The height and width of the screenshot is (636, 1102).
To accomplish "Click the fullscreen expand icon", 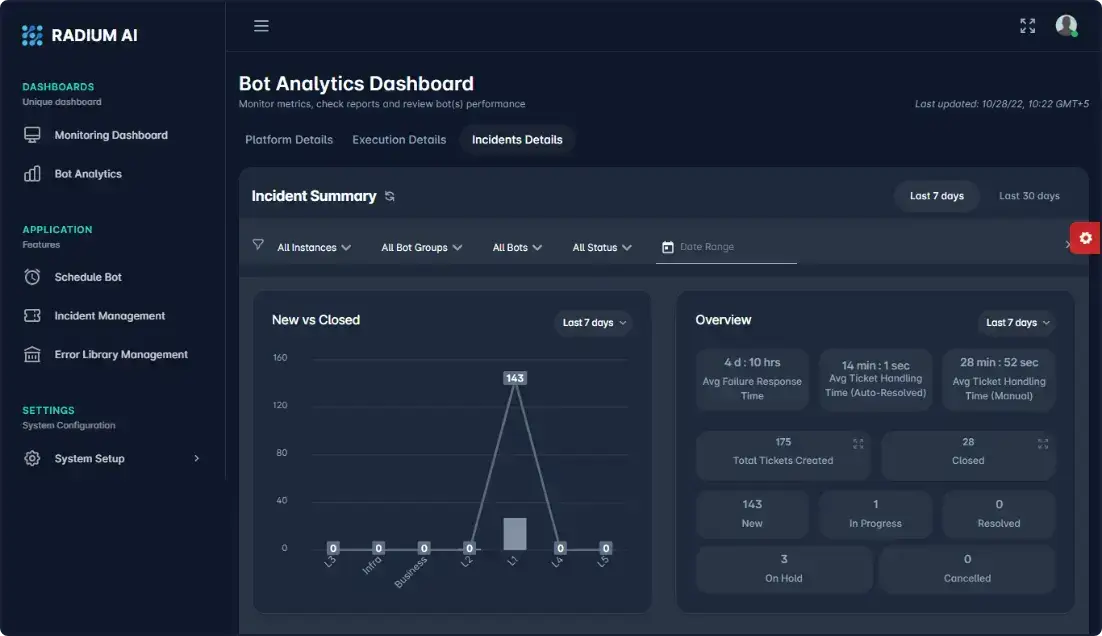I will click(1027, 26).
